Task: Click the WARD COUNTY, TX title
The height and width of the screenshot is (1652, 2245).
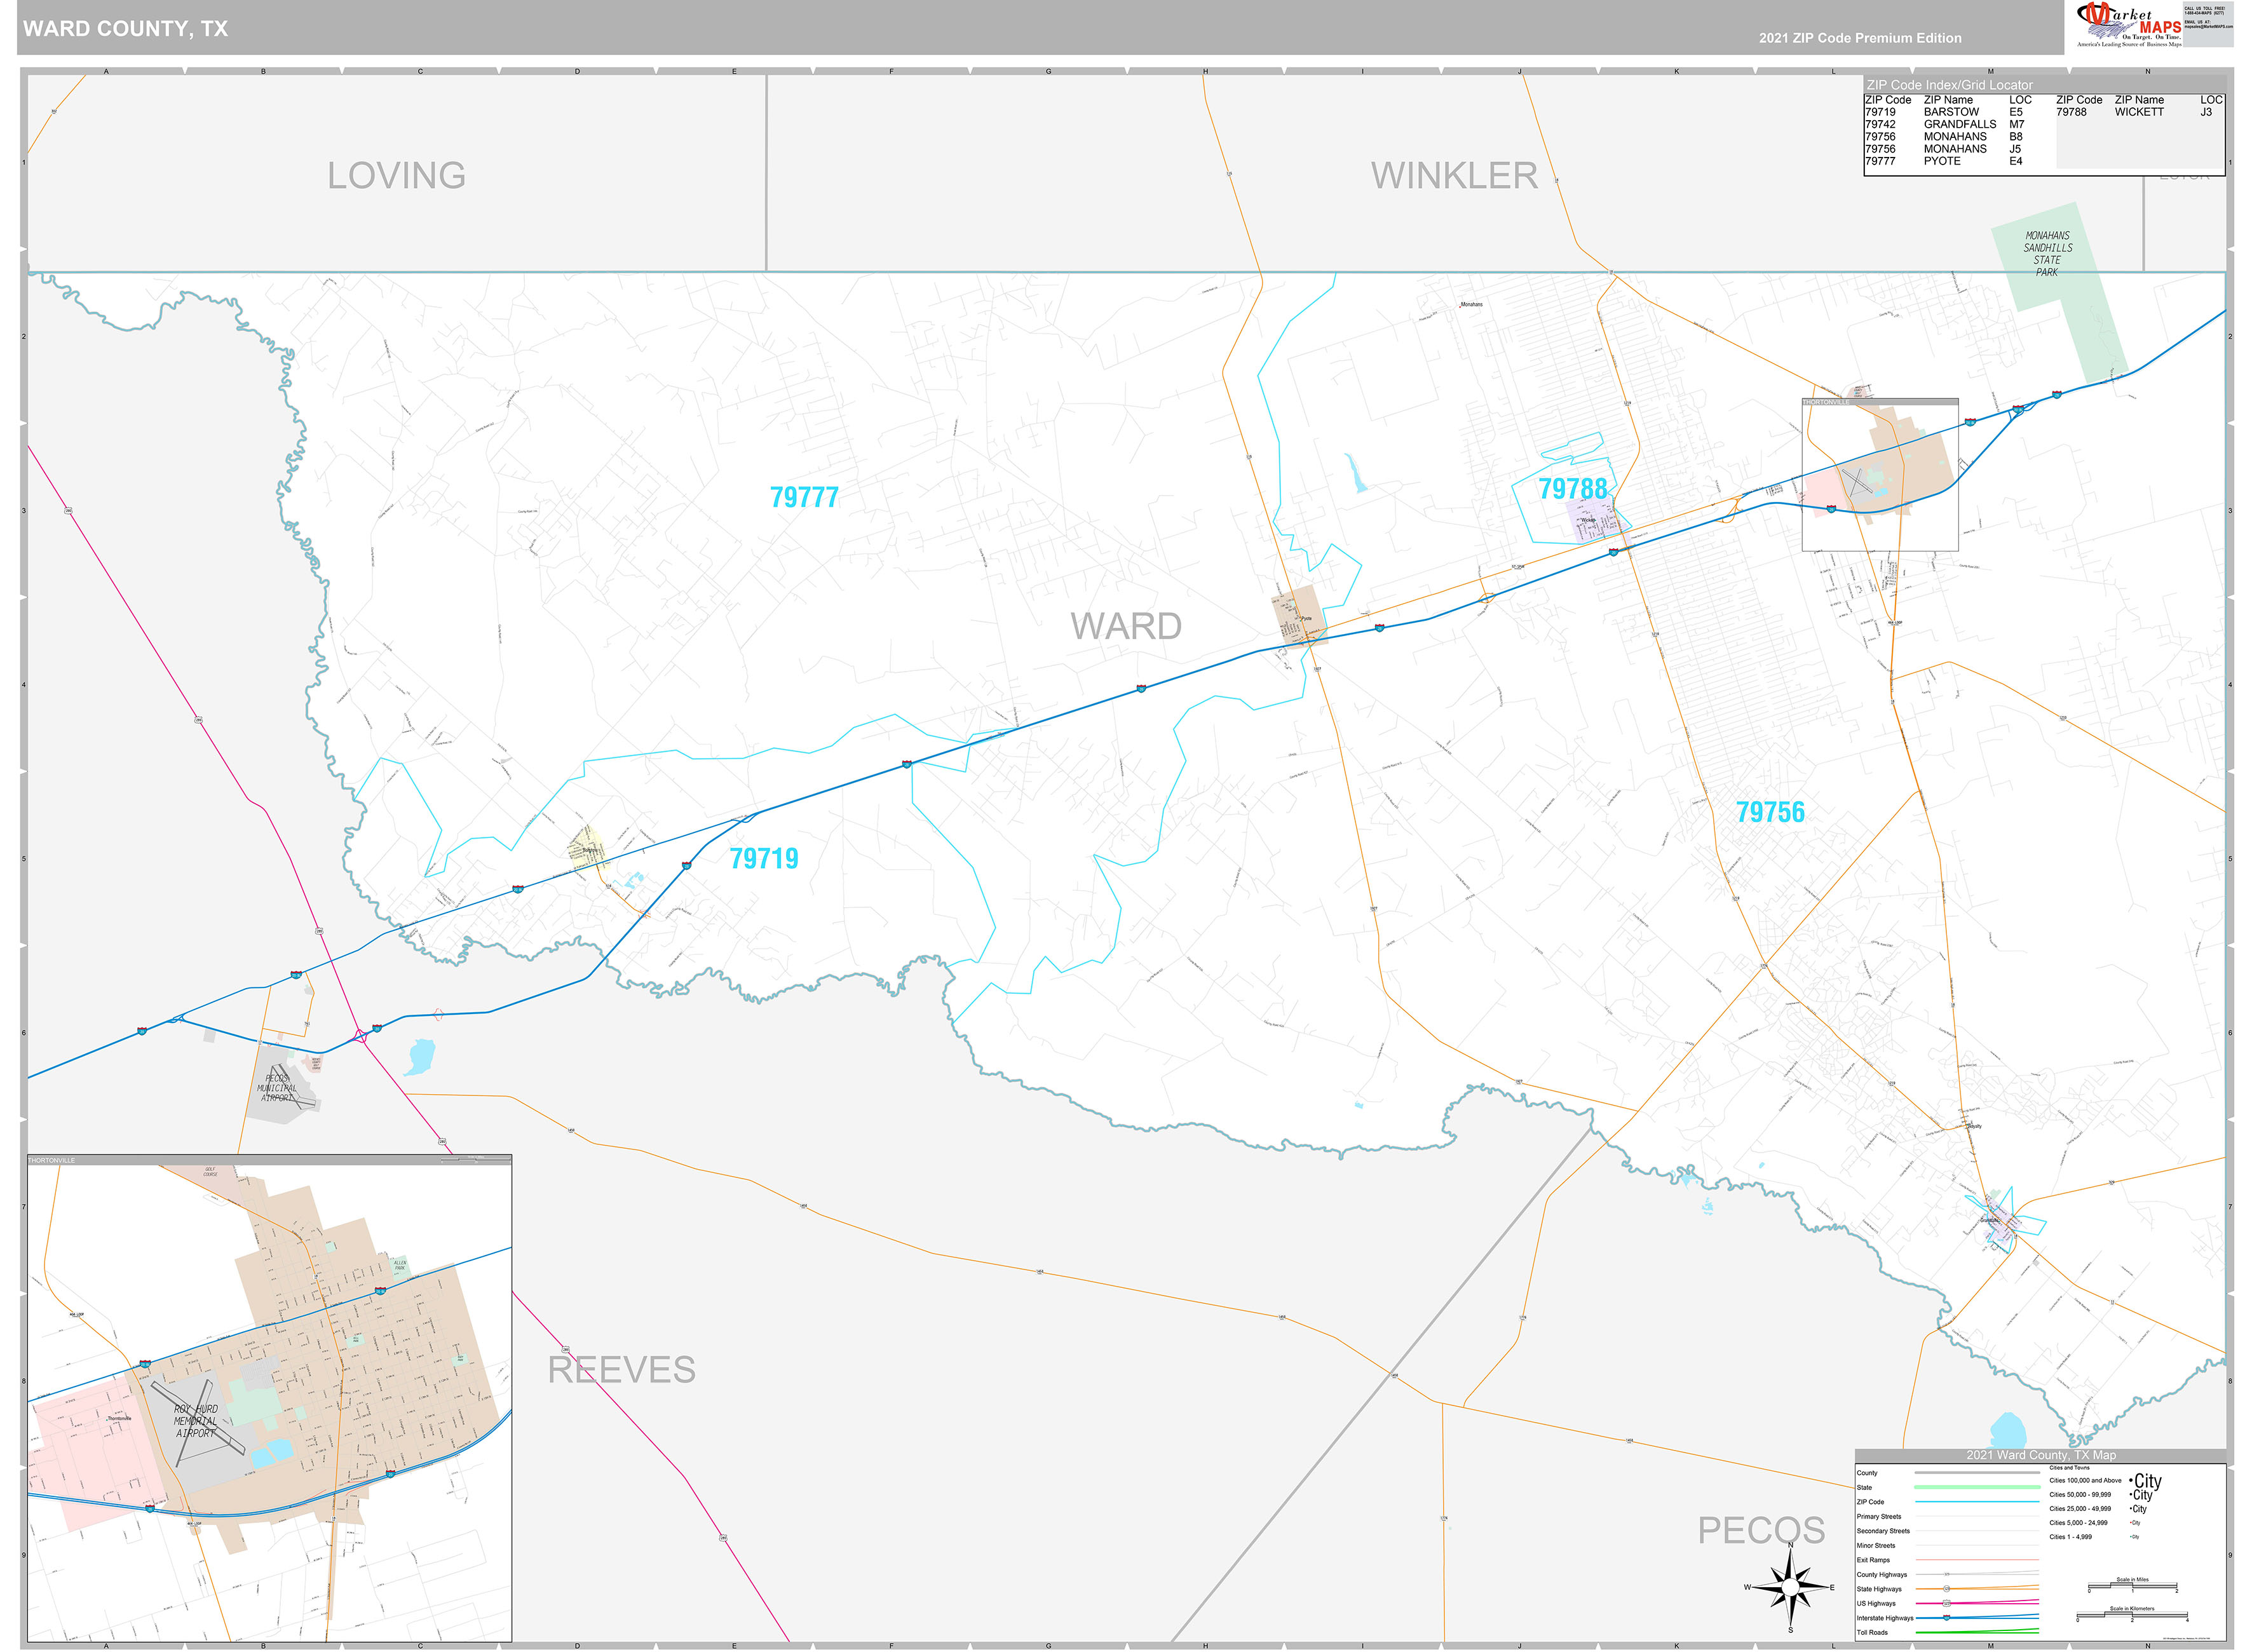Action: click(125, 29)
